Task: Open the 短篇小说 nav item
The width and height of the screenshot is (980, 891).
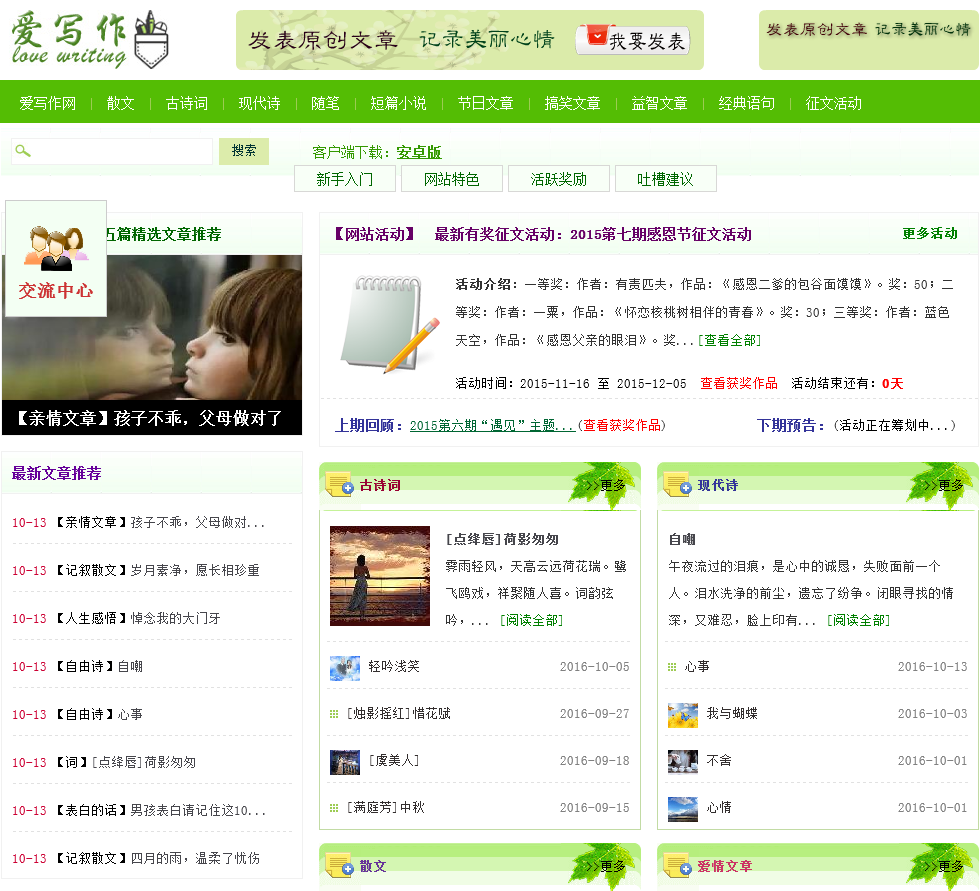Action: pyautogui.click(x=398, y=103)
